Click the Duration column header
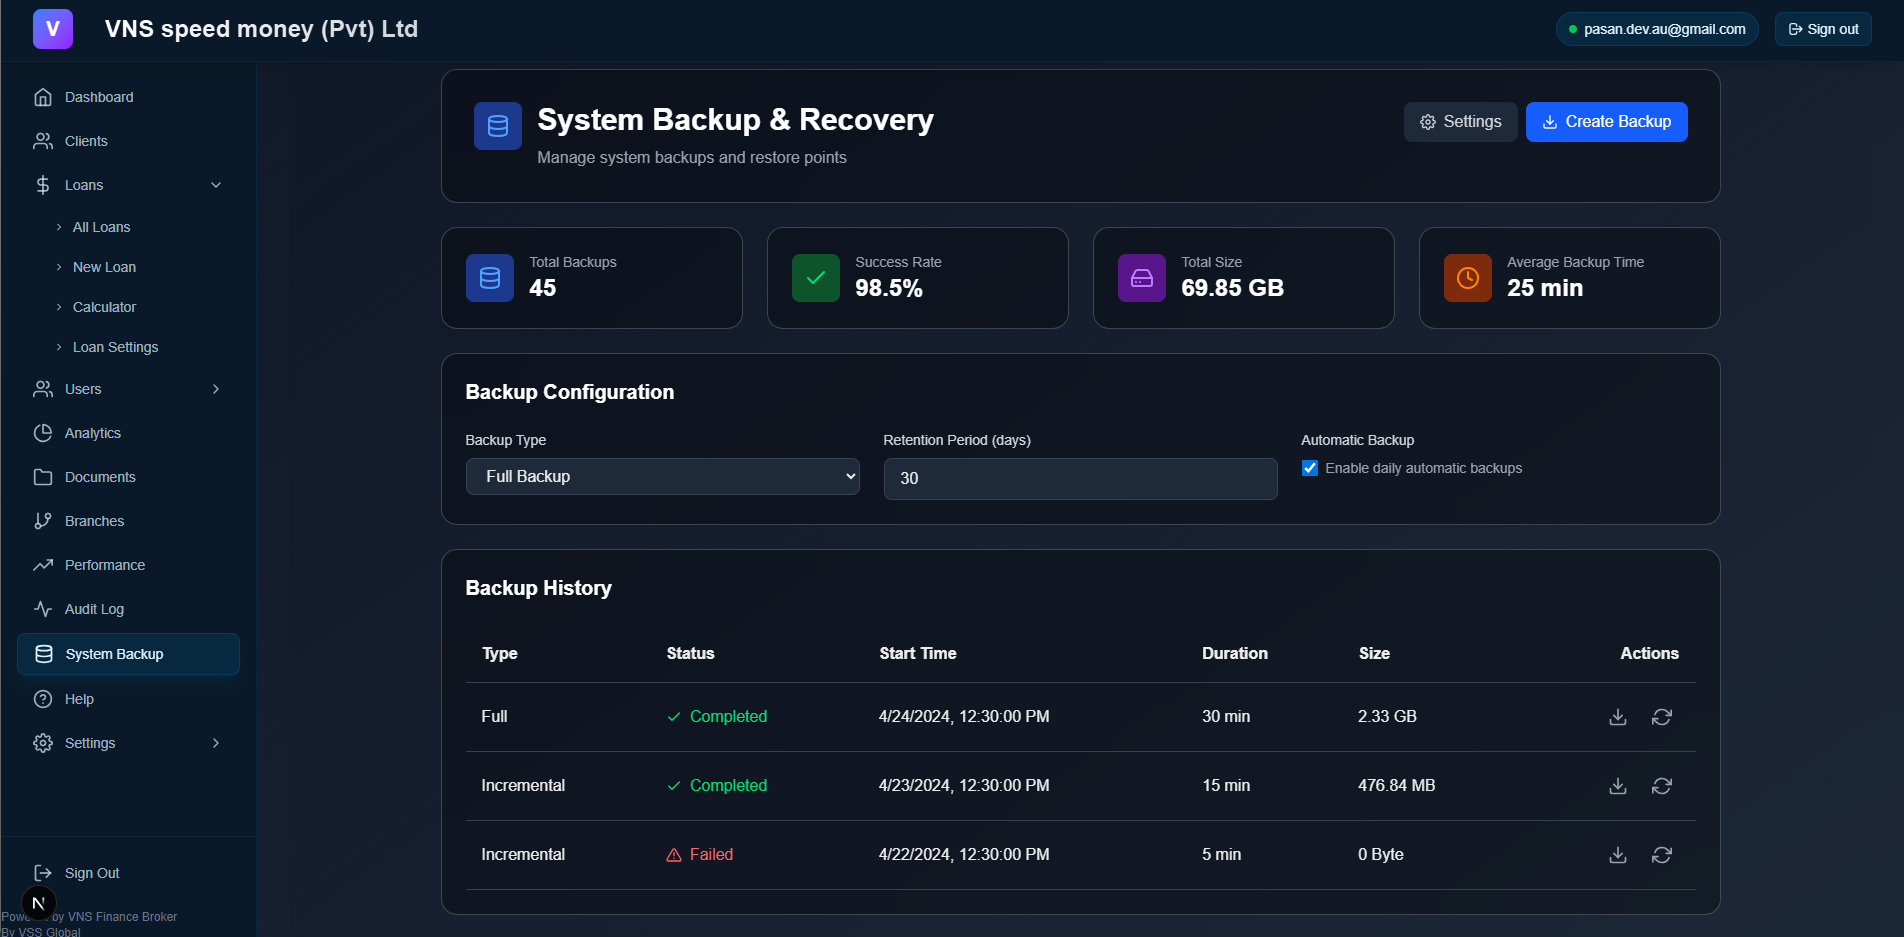 coord(1235,653)
